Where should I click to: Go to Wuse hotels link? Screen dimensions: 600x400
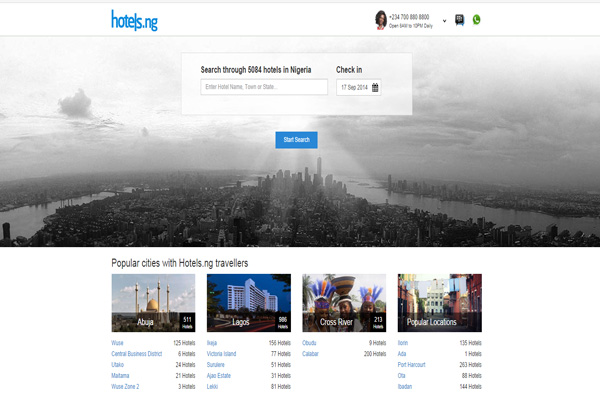point(118,343)
